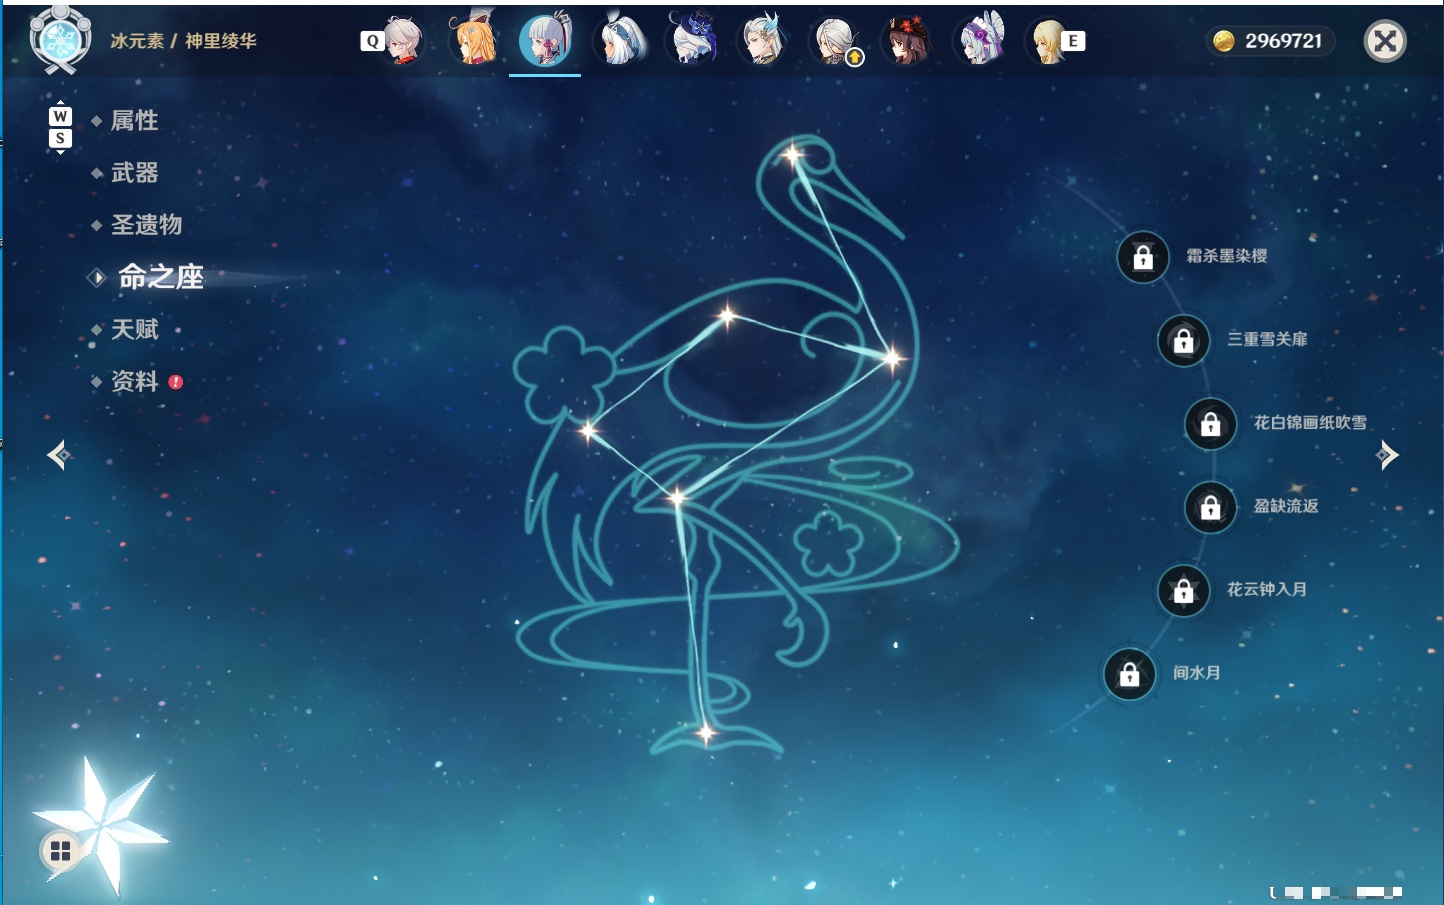Click the star at the crane's foot
The image size is (1444, 905).
coord(706,734)
